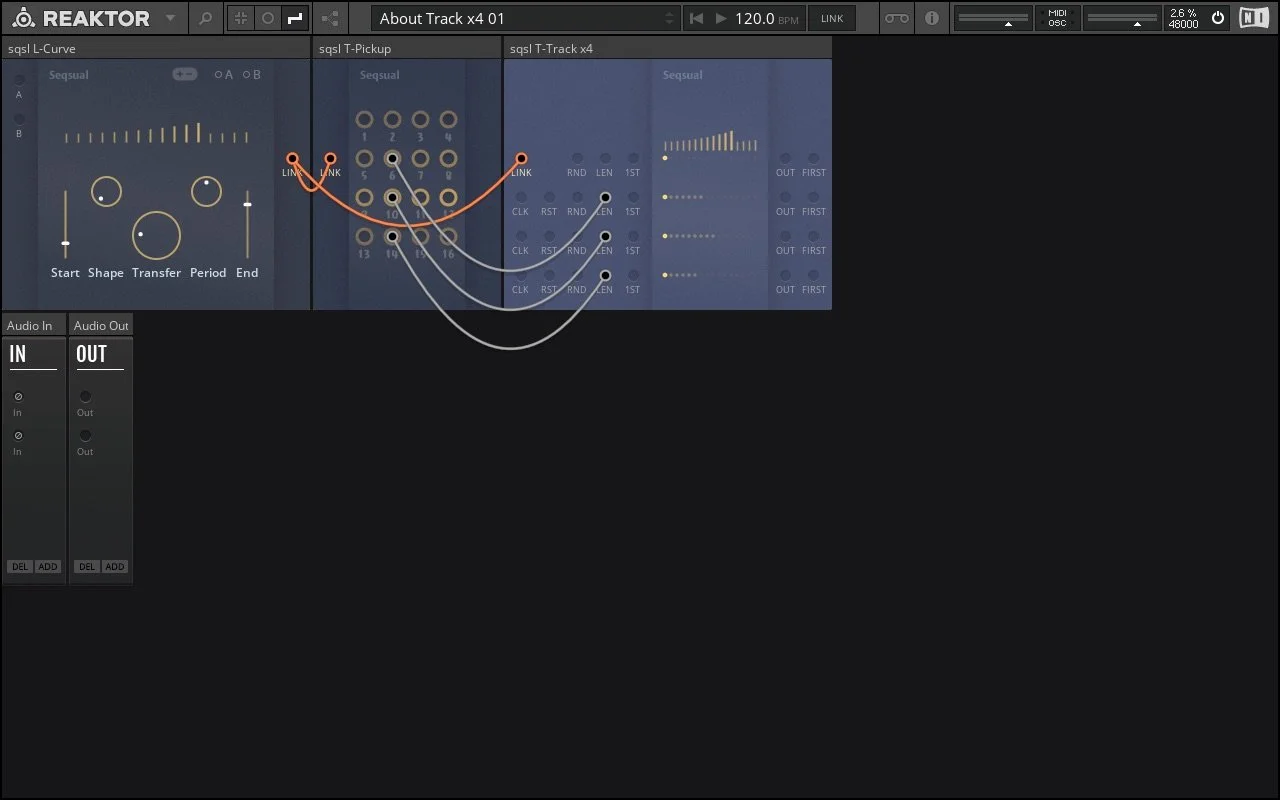1280x800 pixels.
Task: Click the Start slider on L-Curve
Action: 65,225
